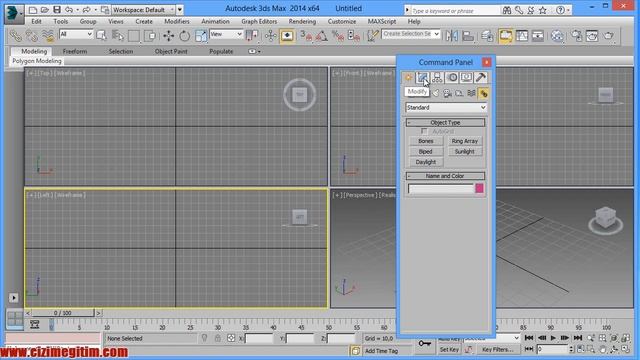Toggle Window/Crossing selection mode
640x360 pixels.
pos(150,36)
